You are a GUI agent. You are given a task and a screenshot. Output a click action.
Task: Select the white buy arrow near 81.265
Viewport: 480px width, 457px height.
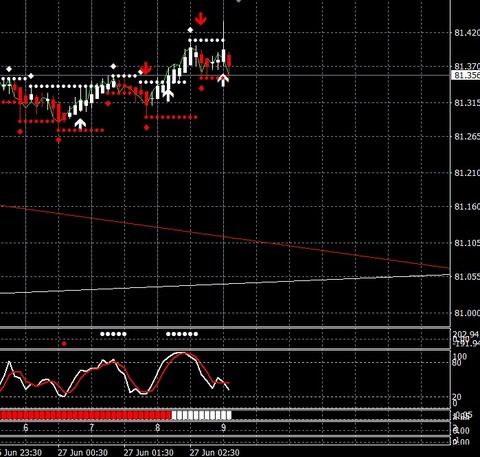click(80, 123)
